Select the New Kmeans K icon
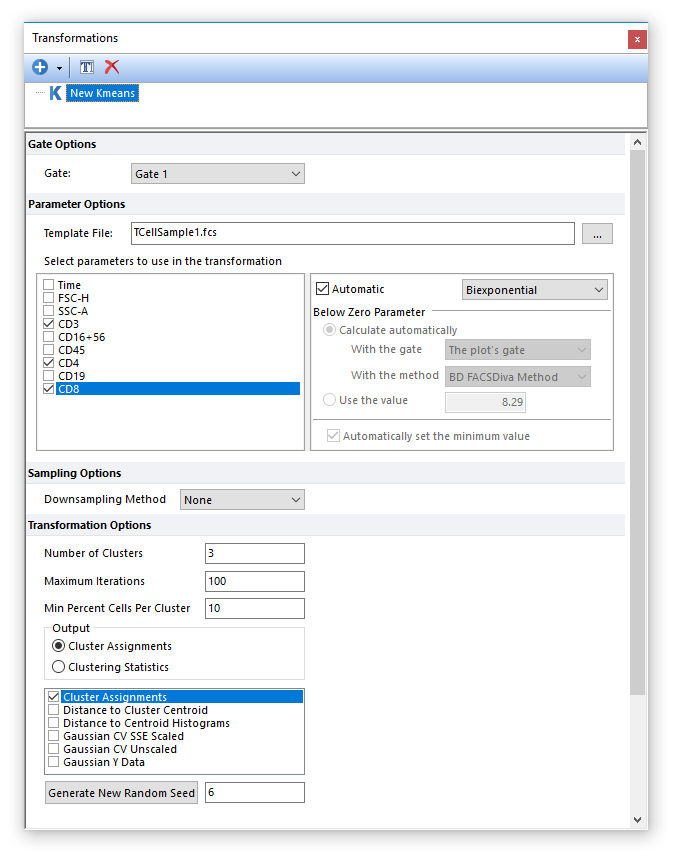678x859 pixels. pos(55,93)
